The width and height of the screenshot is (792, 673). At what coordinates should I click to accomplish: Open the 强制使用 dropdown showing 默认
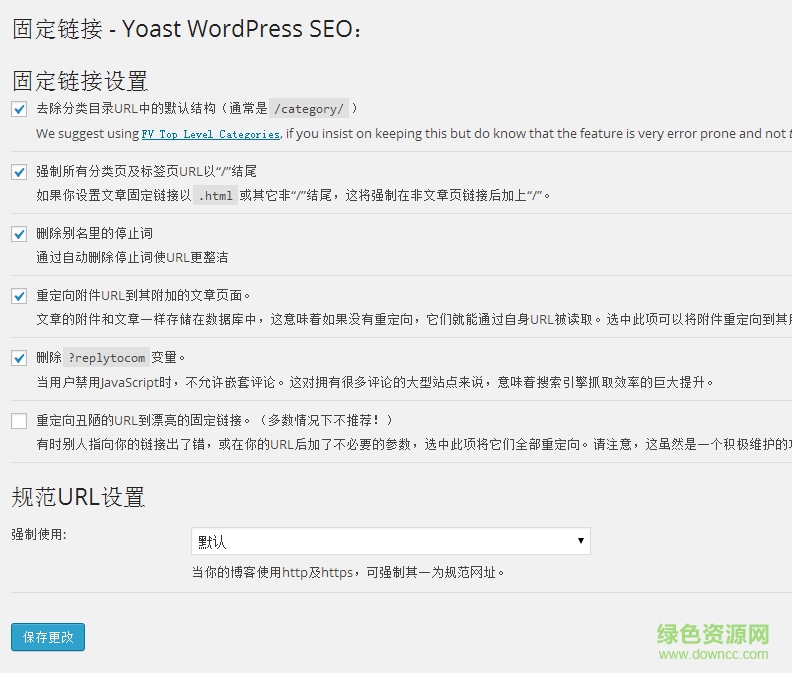point(390,541)
